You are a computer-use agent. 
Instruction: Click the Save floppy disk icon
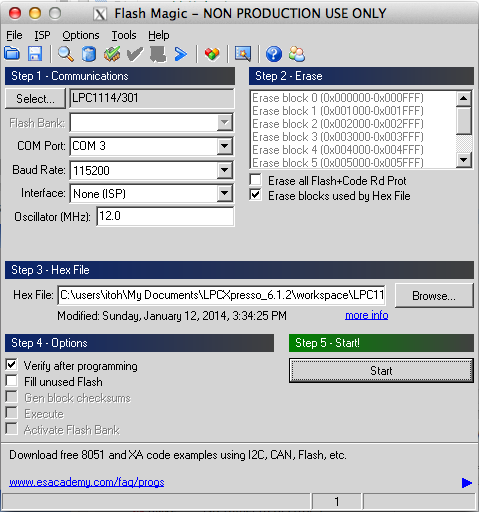click(x=35, y=54)
